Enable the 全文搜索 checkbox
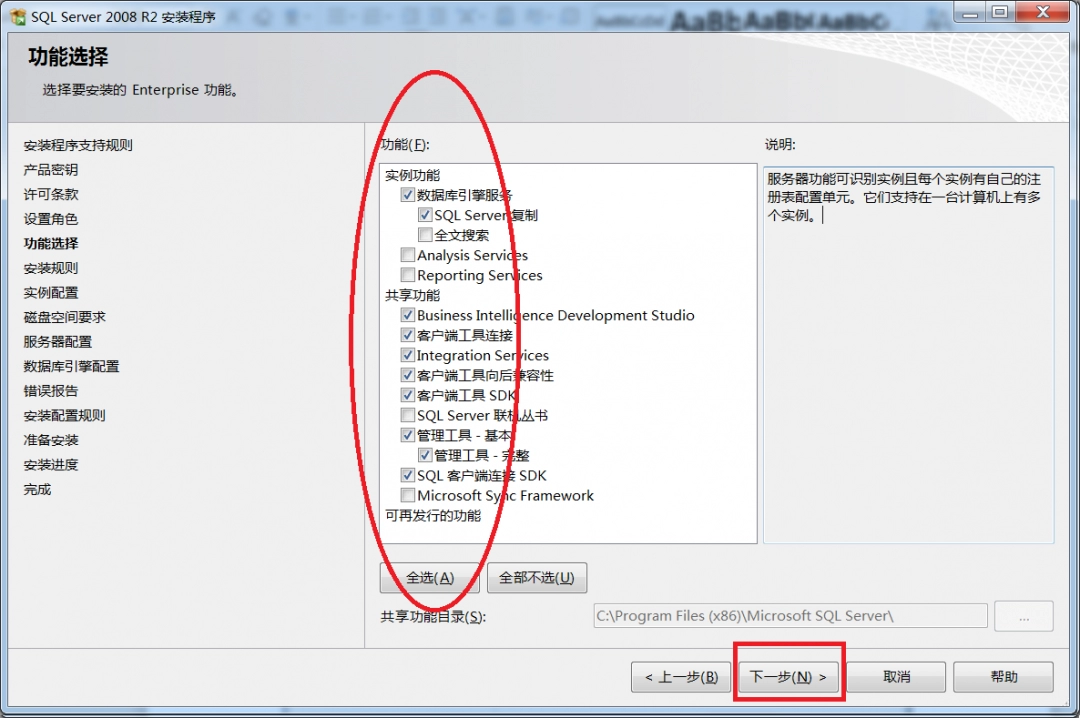This screenshot has height=718, width=1080. coord(426,235)
